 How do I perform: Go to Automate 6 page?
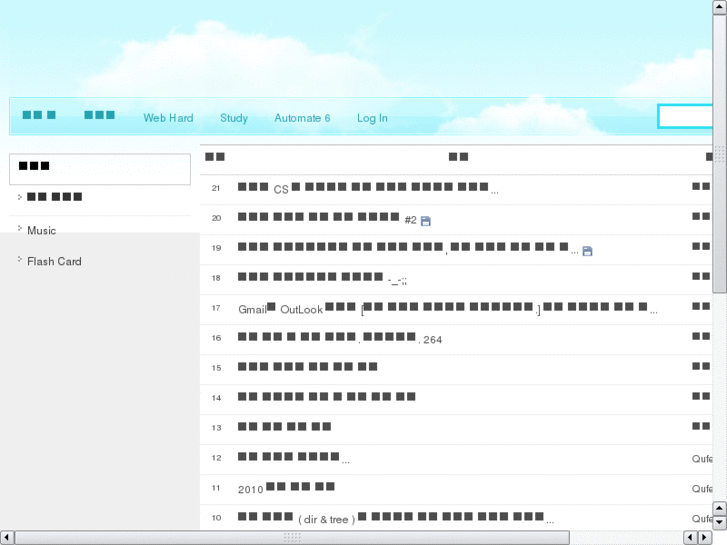pyautogui.click(x=302, y=118)
